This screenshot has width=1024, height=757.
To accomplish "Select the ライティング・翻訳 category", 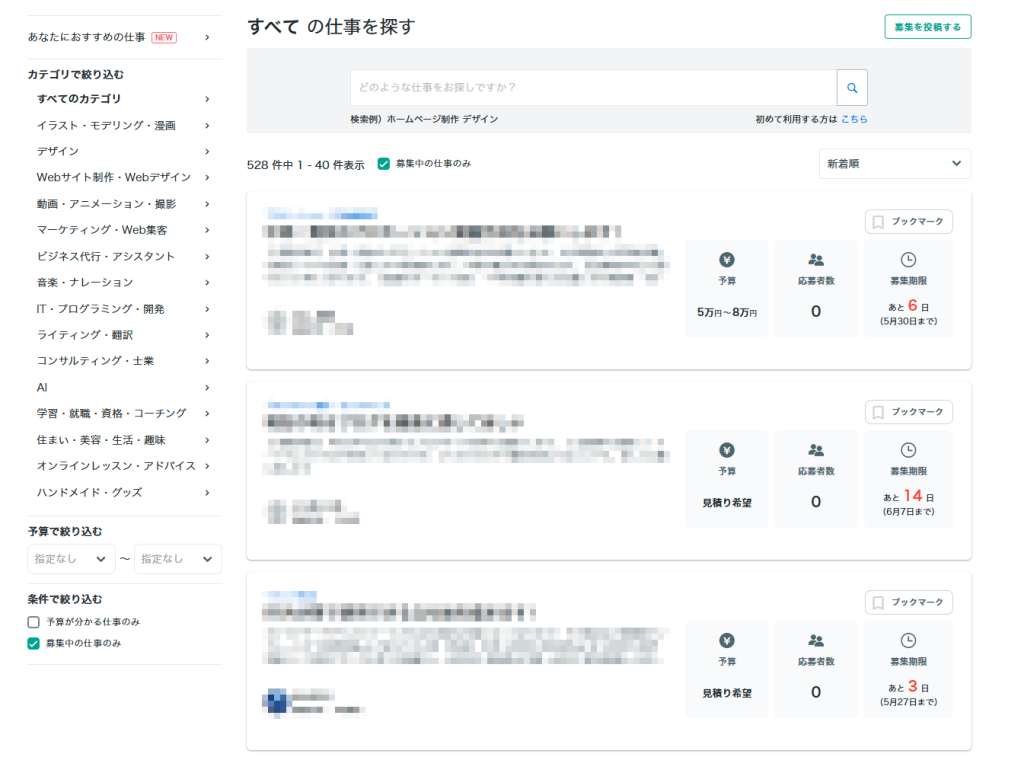I will [x=85, y=335].
